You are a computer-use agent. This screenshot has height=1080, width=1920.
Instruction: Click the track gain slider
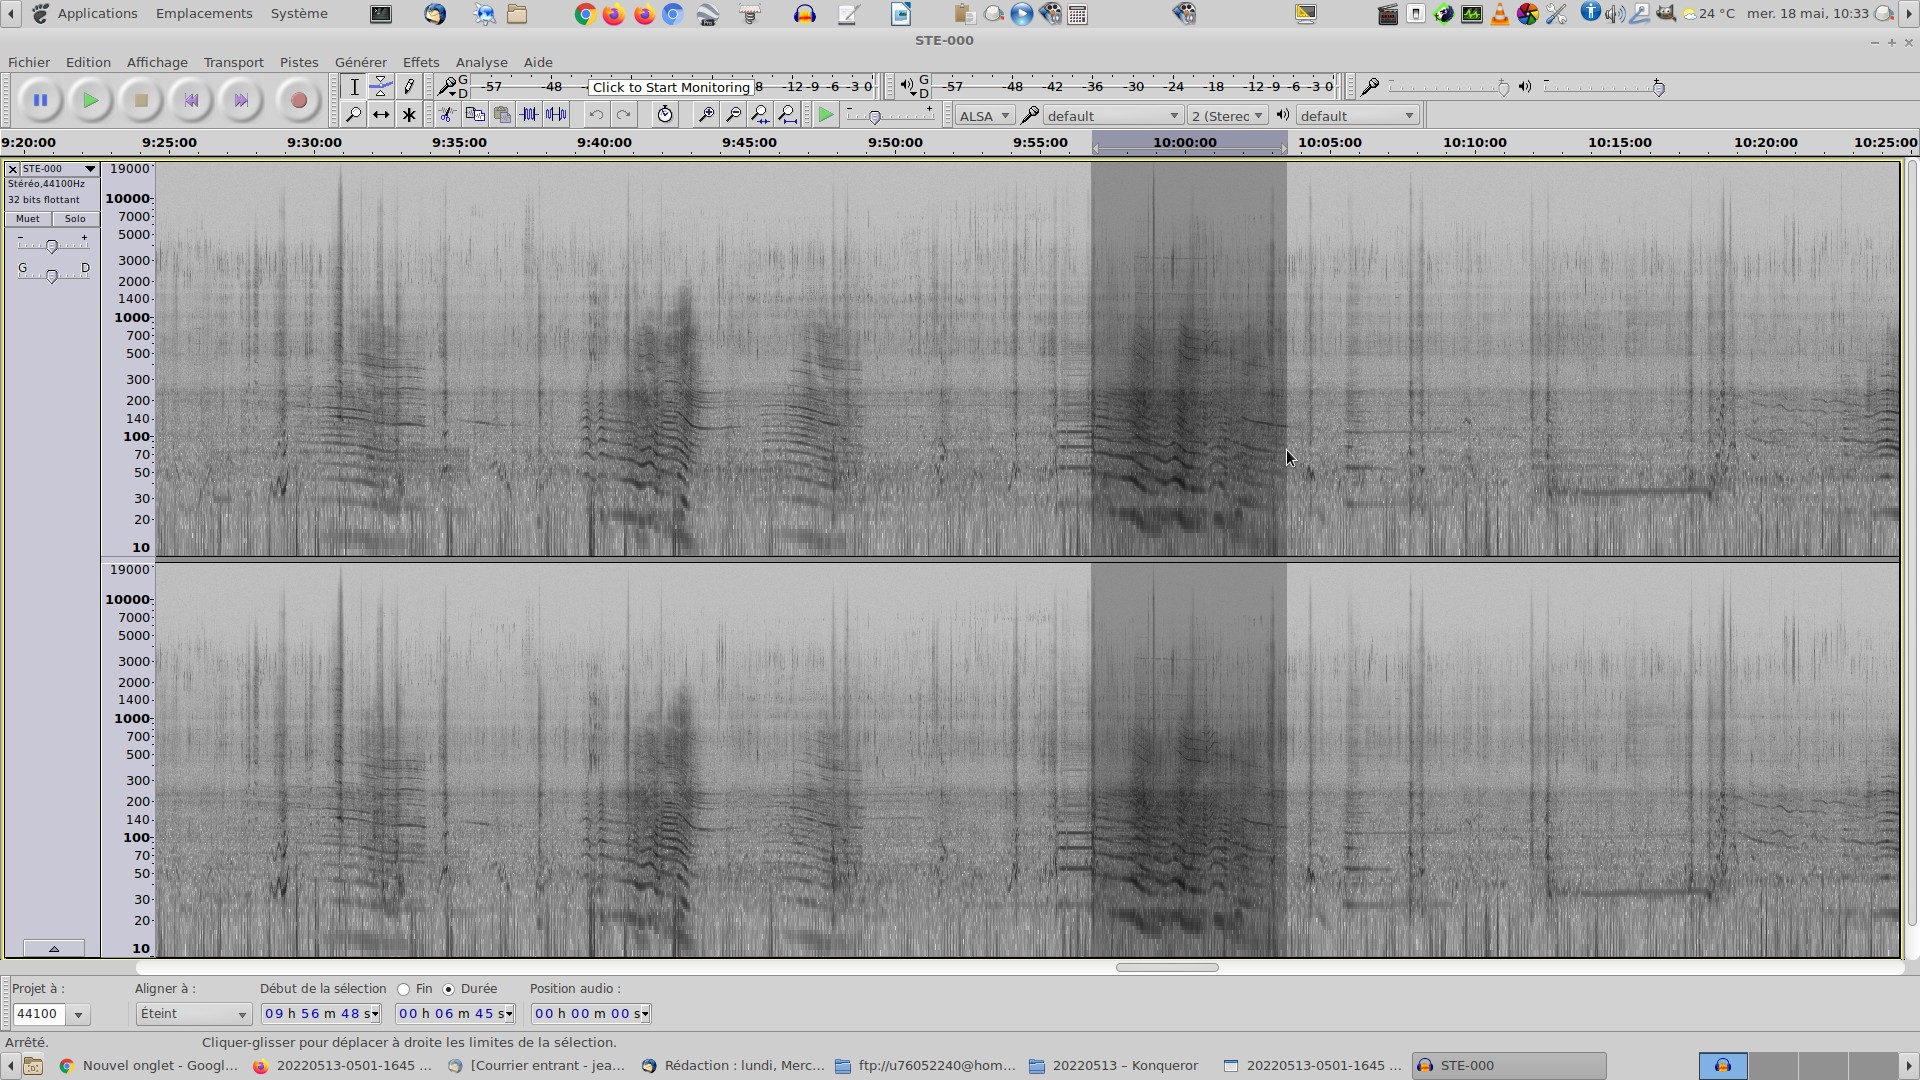pyautogui.click(x=52, y=245)
